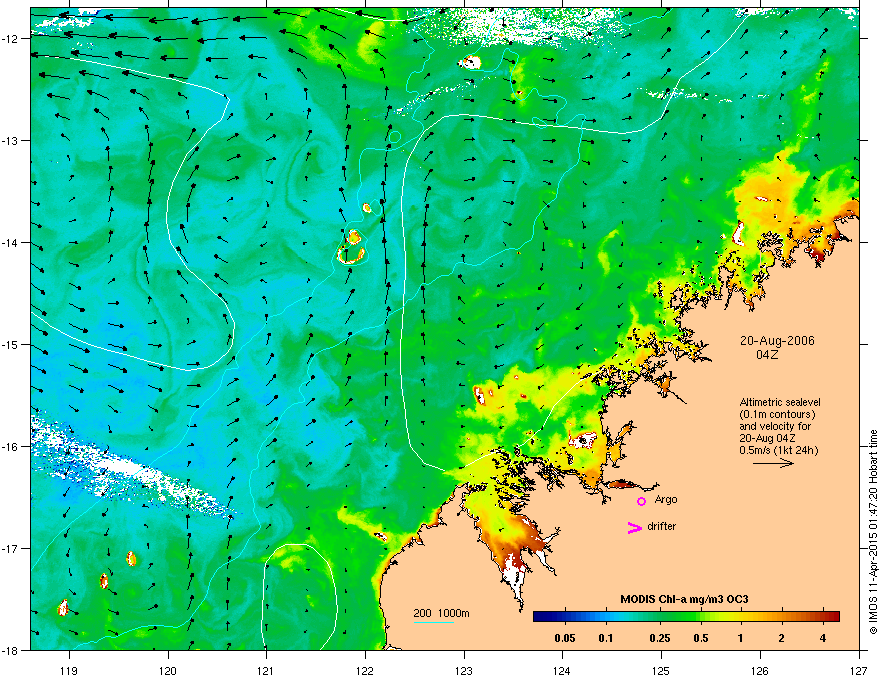The height and width of the screenshot is (680, 880).
Task: Click latitude axis label -13
Action: tap(10, 140)
